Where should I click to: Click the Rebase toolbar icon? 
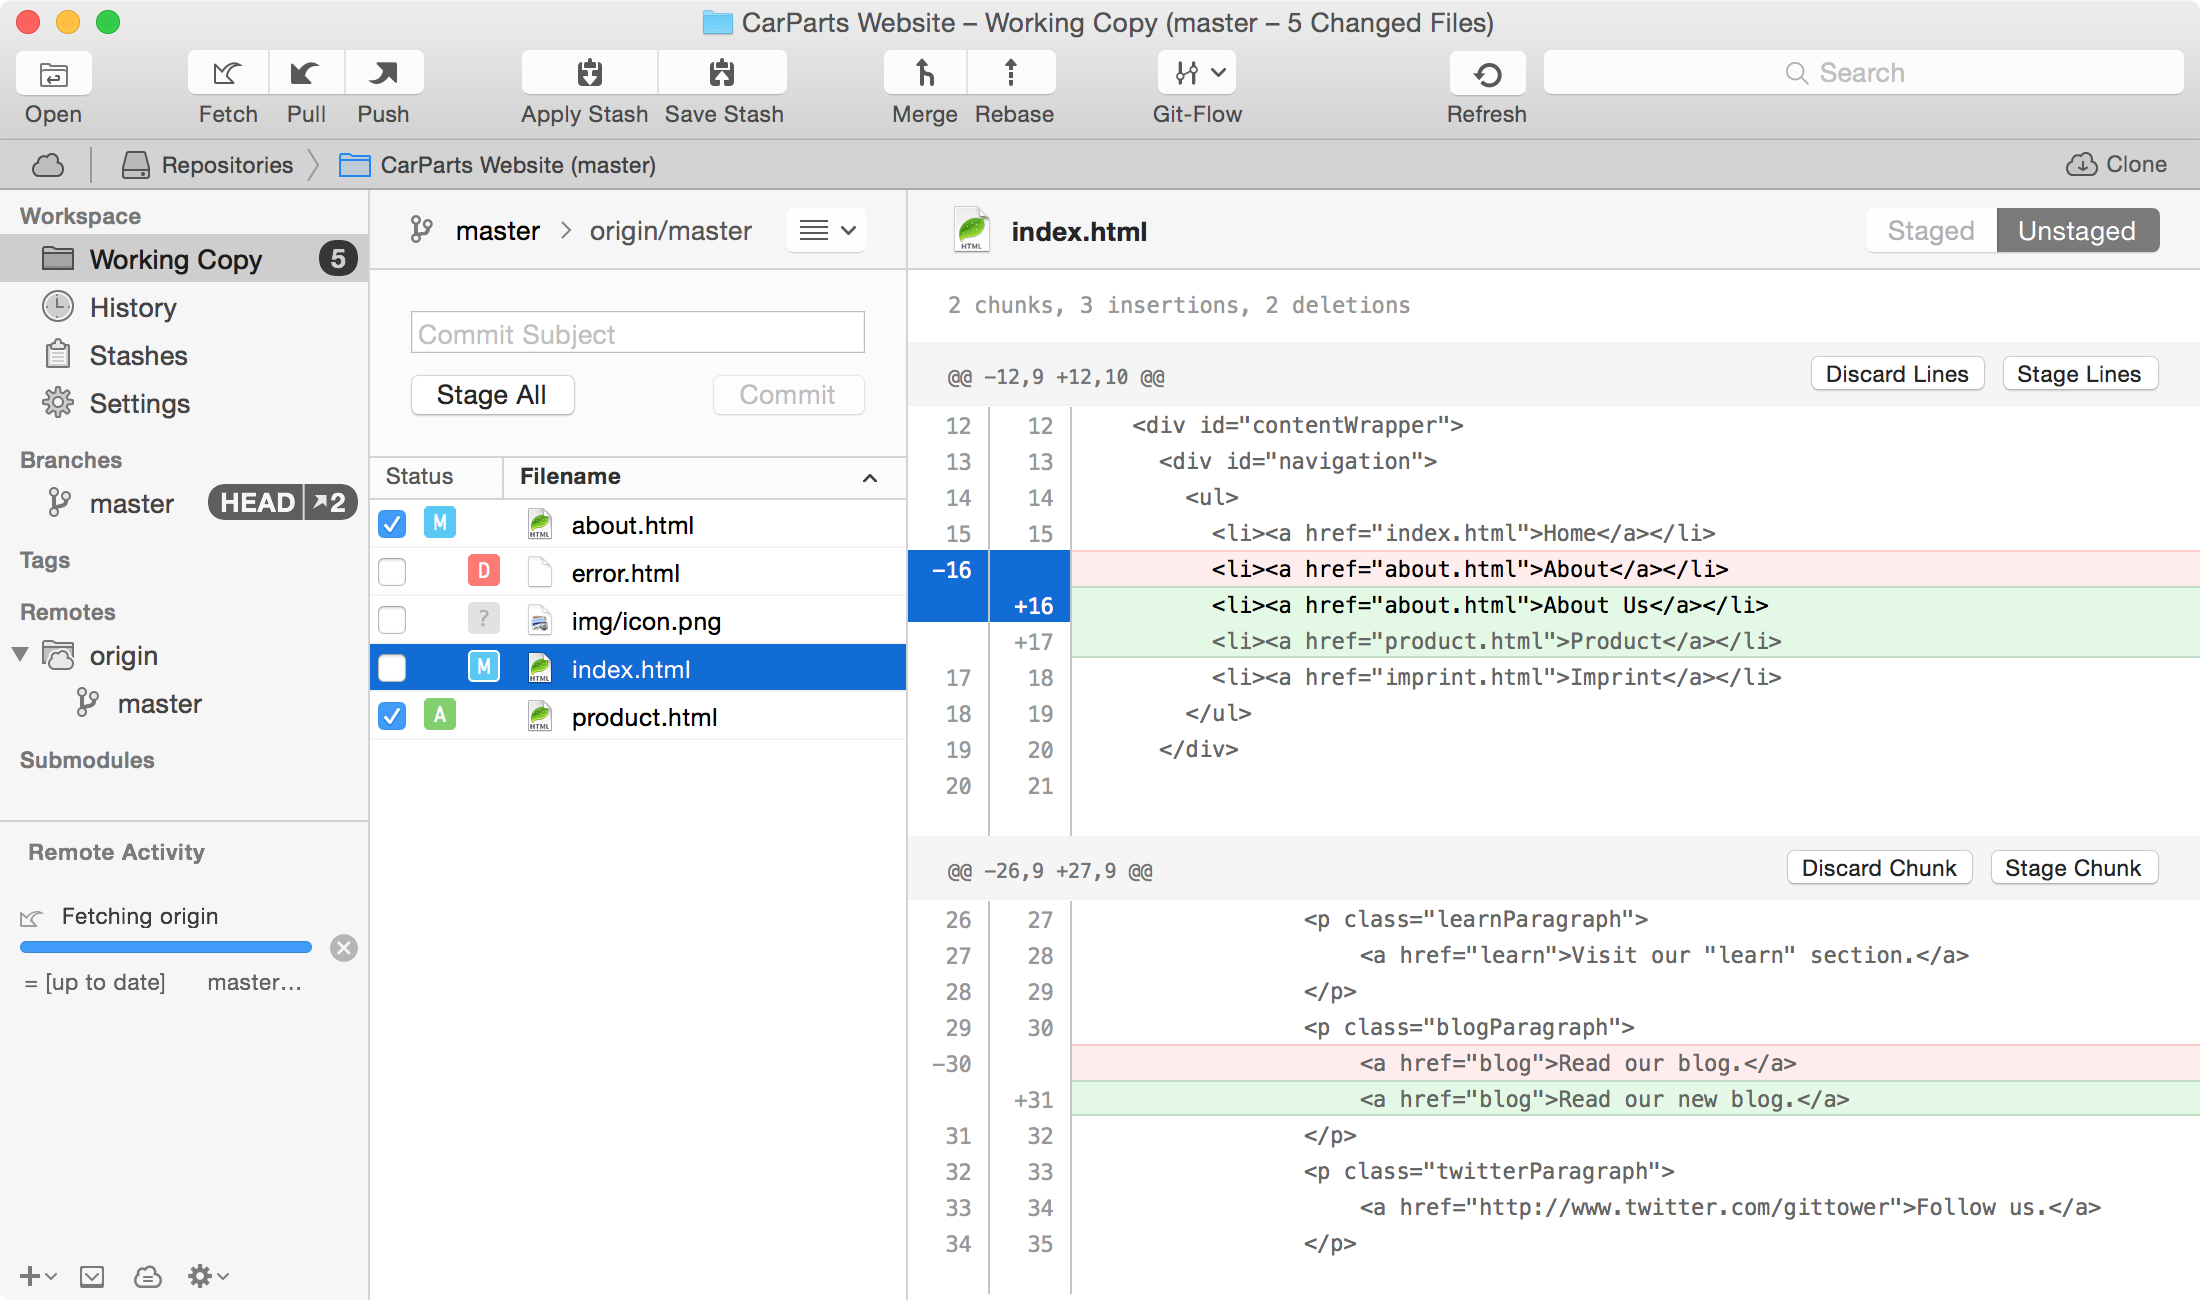click(1011, 73)
